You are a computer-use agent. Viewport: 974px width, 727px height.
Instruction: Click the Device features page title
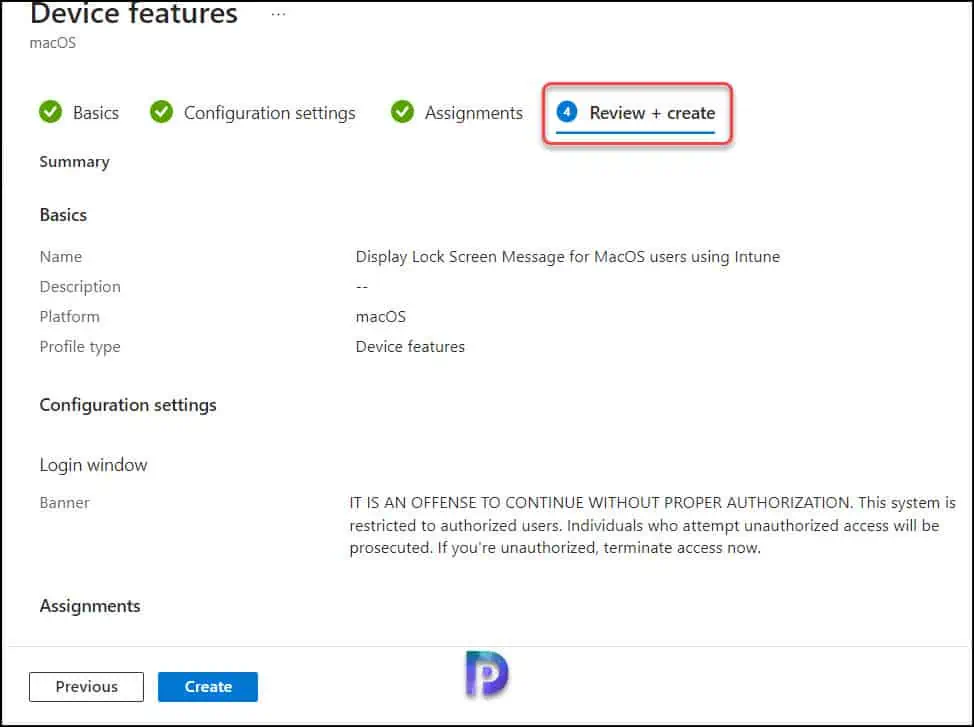coord(134,14)
